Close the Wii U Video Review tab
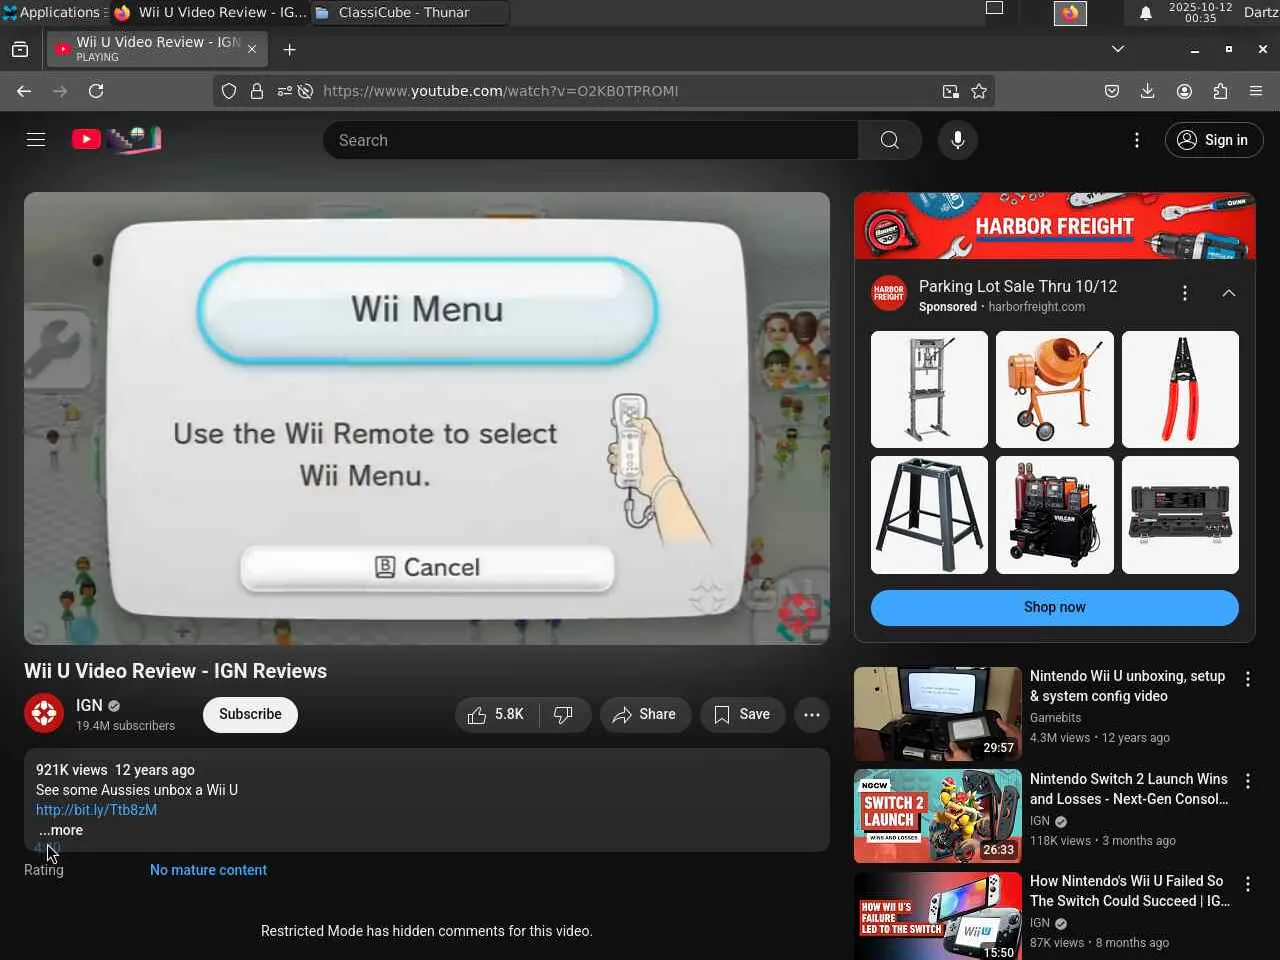This screenshot has height=960, width=1280. 252,49
